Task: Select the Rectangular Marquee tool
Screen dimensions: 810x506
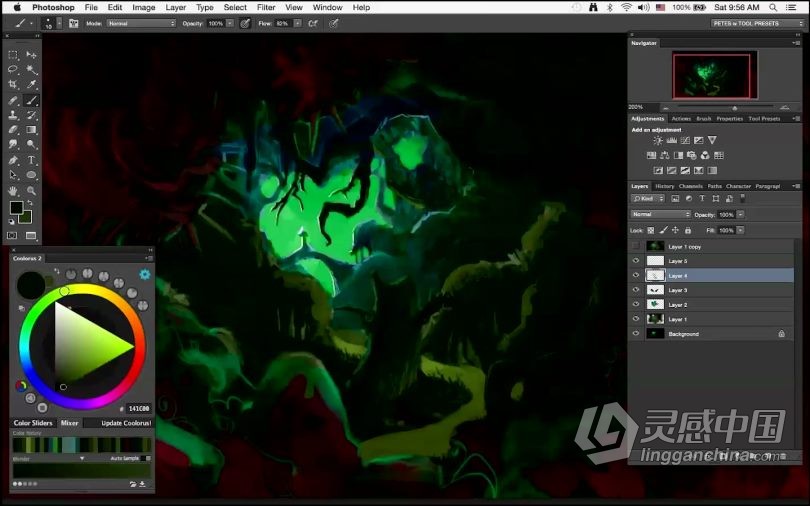Action: click(13, 55)
